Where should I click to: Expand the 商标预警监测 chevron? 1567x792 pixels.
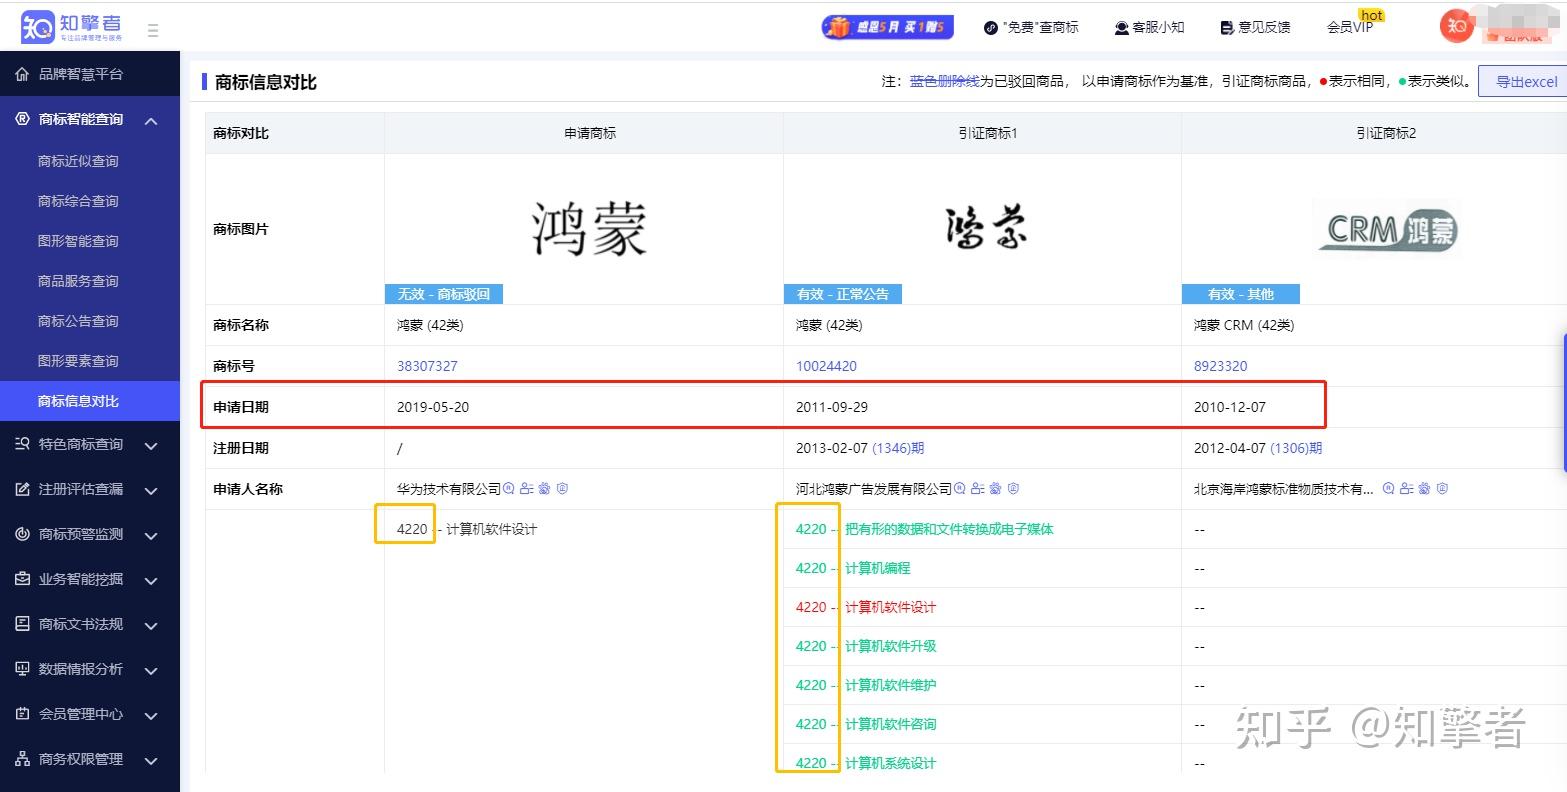pos(151,536)
